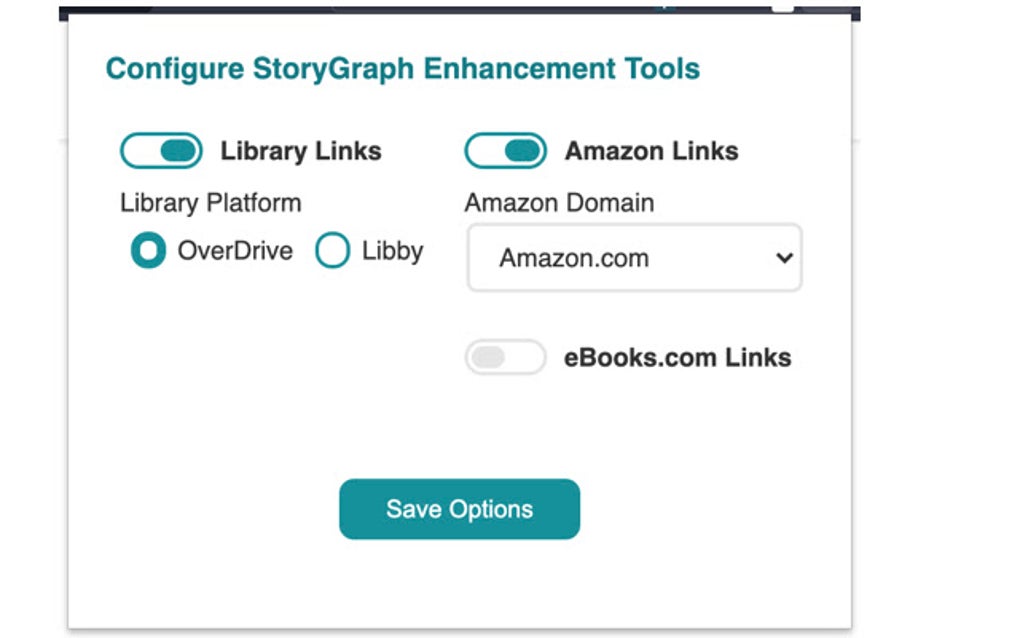Select the OverDrive radio button
Screen dimensions: 1020x638
148,251
